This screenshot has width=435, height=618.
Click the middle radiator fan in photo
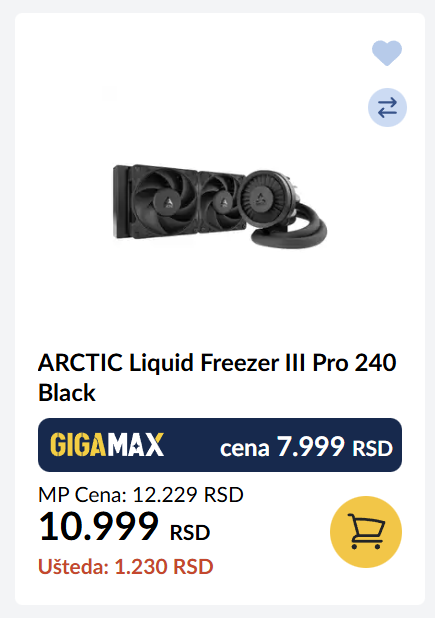click(221, 202)
